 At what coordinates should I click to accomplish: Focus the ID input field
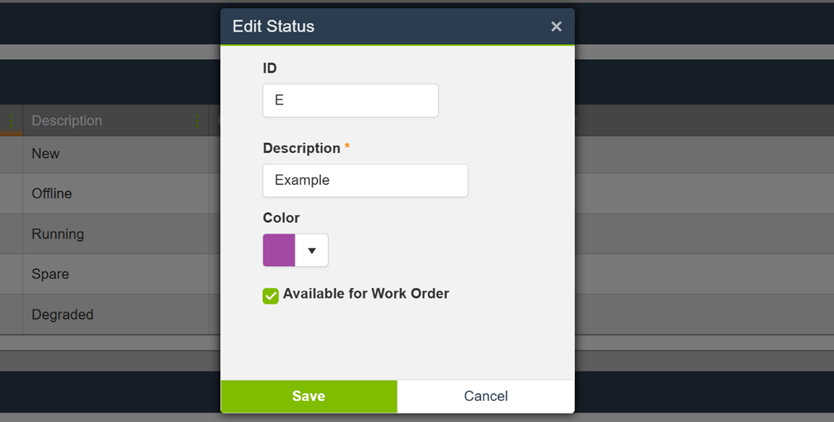click(350, 101)
